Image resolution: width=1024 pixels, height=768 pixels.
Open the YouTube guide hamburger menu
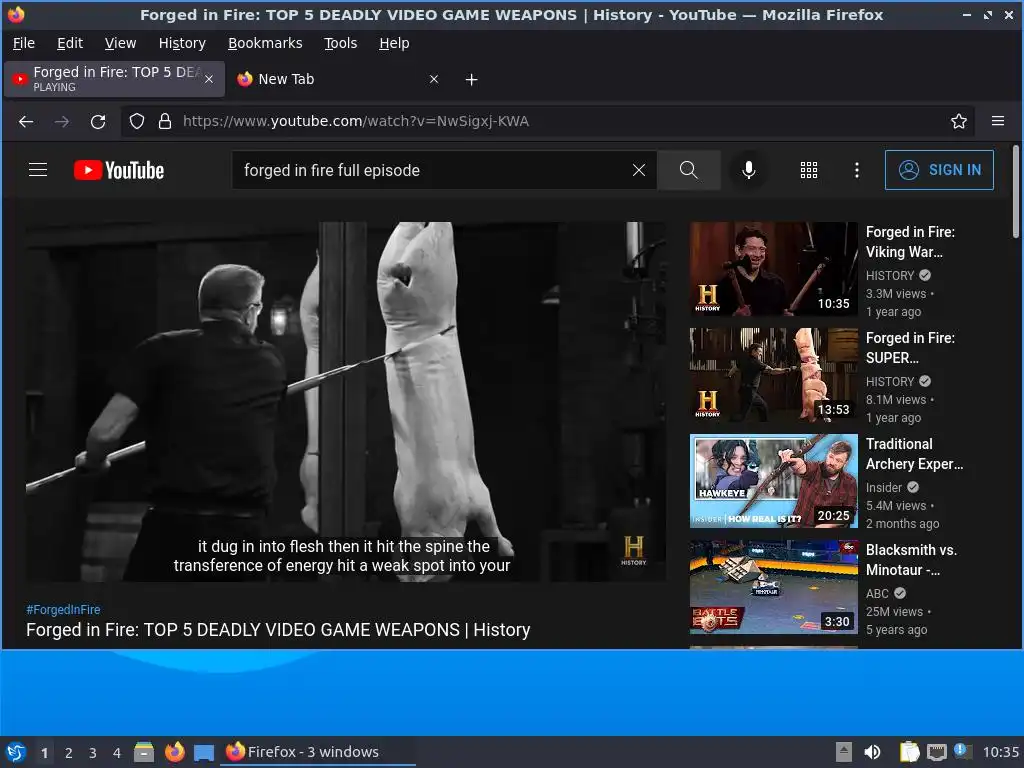click(38, 170)
